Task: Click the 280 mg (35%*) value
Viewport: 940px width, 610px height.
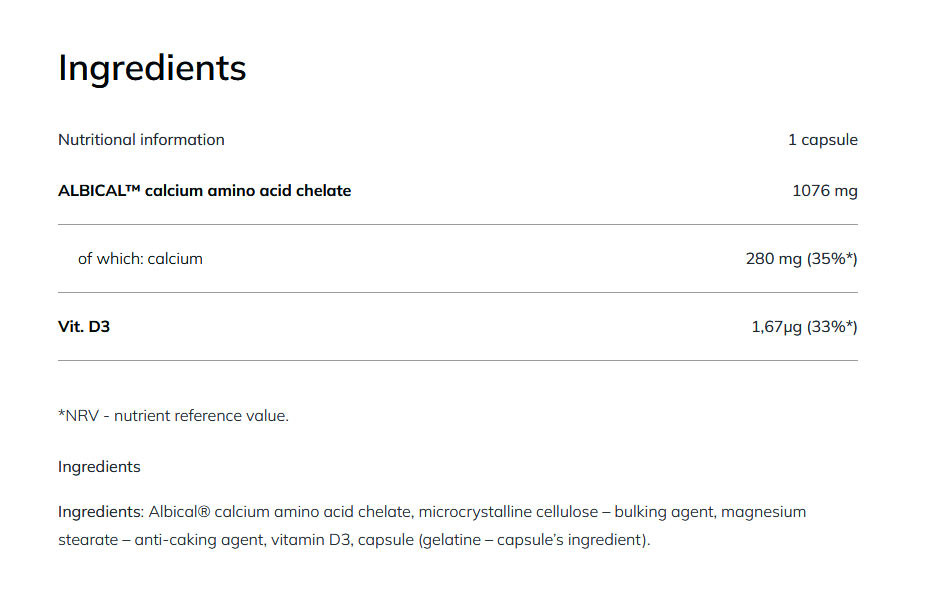Action: point(801,258)
